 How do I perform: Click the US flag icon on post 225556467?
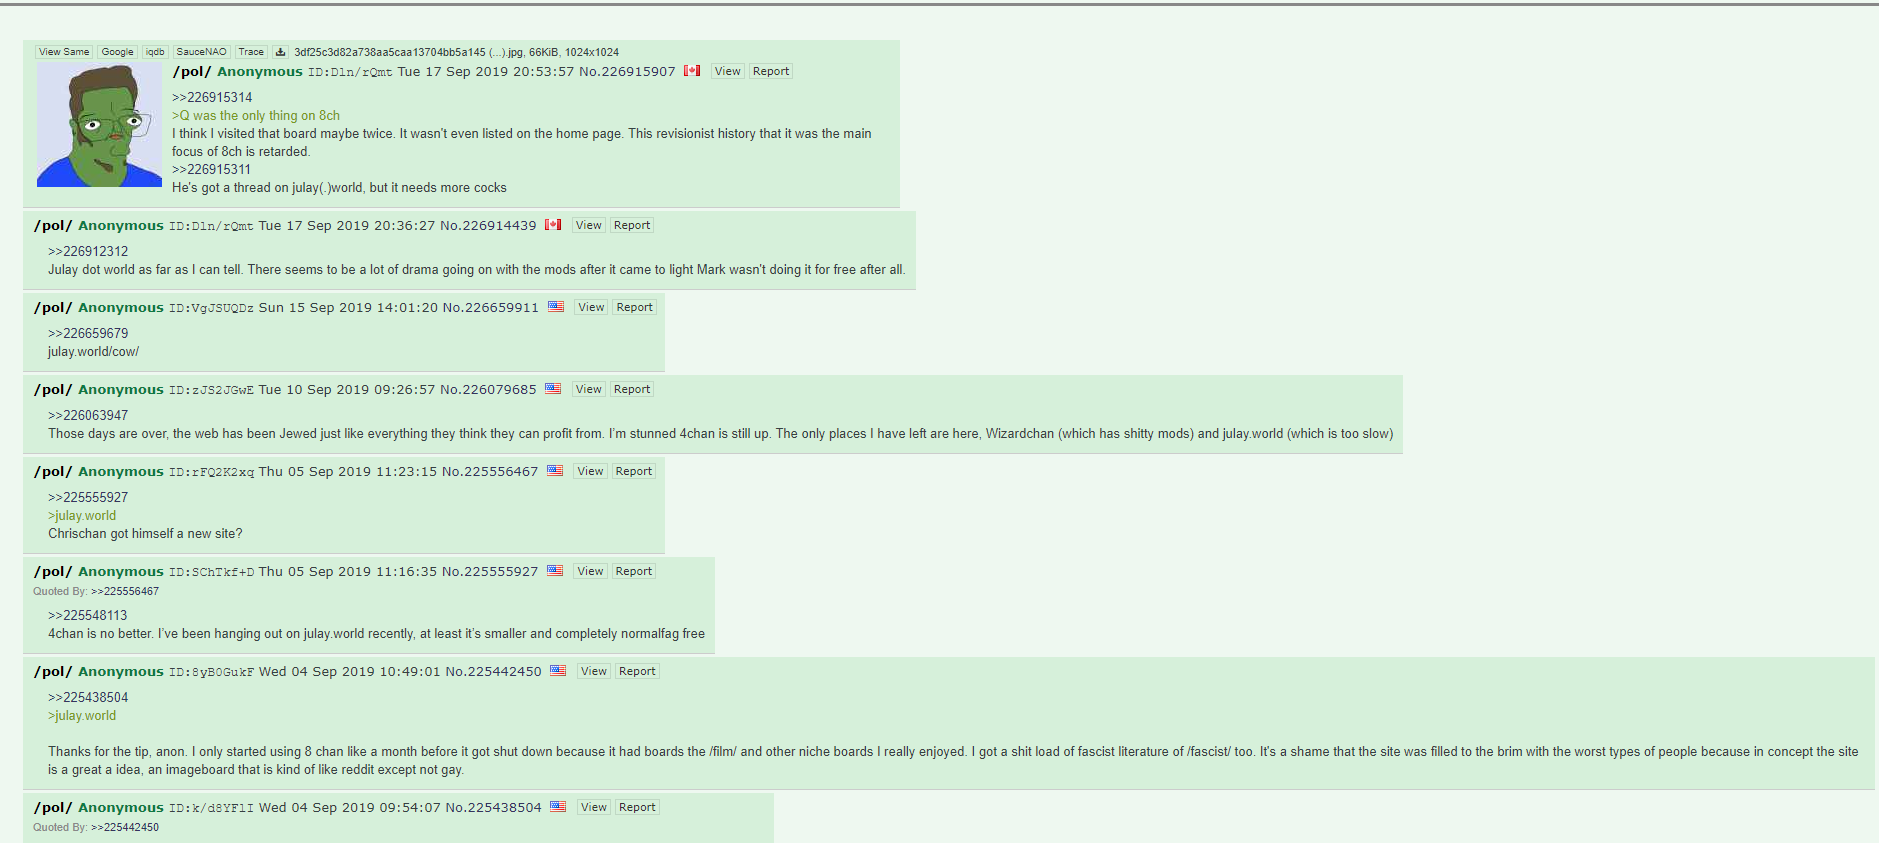[555, 471]
